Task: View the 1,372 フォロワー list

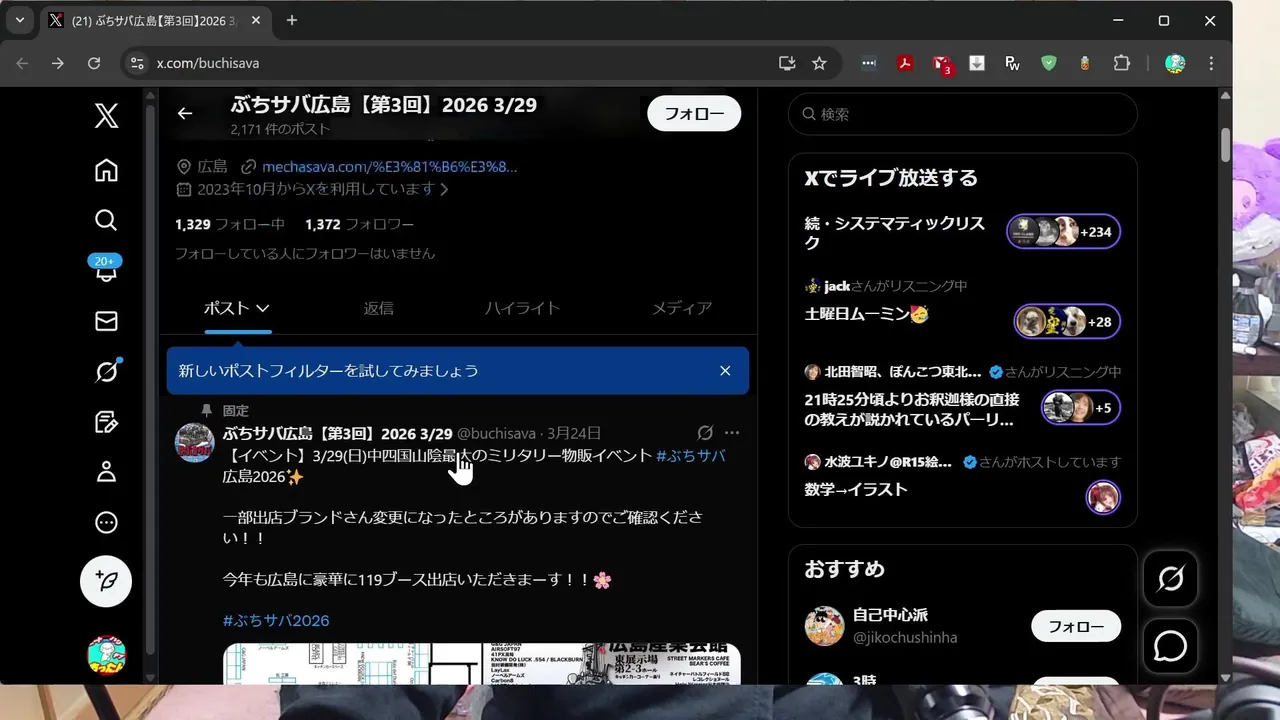Action: [359, 224]
